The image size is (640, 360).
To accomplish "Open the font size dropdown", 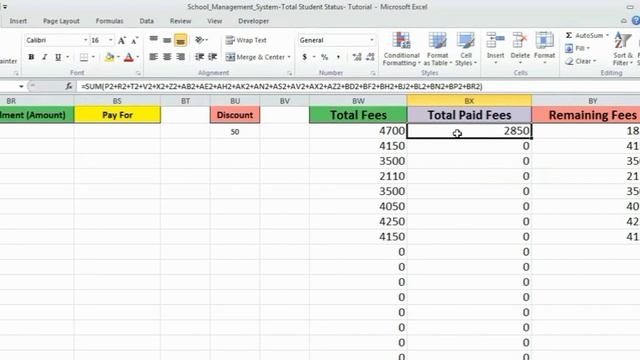I will click(111, 40).
